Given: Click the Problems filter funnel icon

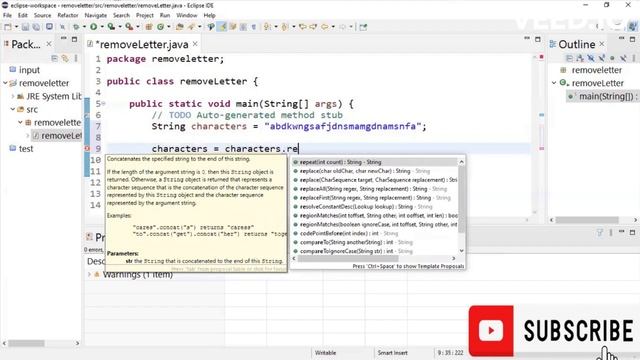Looking at the screenshot, I should [x=600, y=232].
